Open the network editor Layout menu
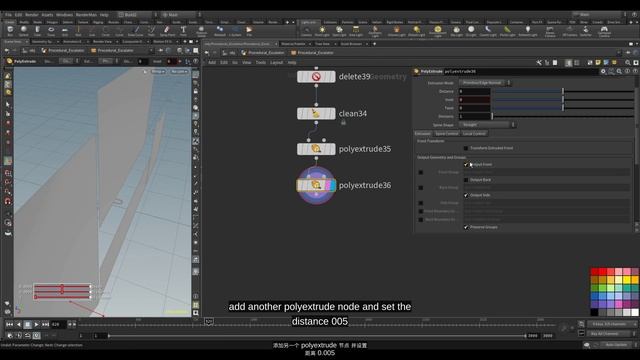Image resolution: width=640 pixels, height=360 pixels. 276,62
